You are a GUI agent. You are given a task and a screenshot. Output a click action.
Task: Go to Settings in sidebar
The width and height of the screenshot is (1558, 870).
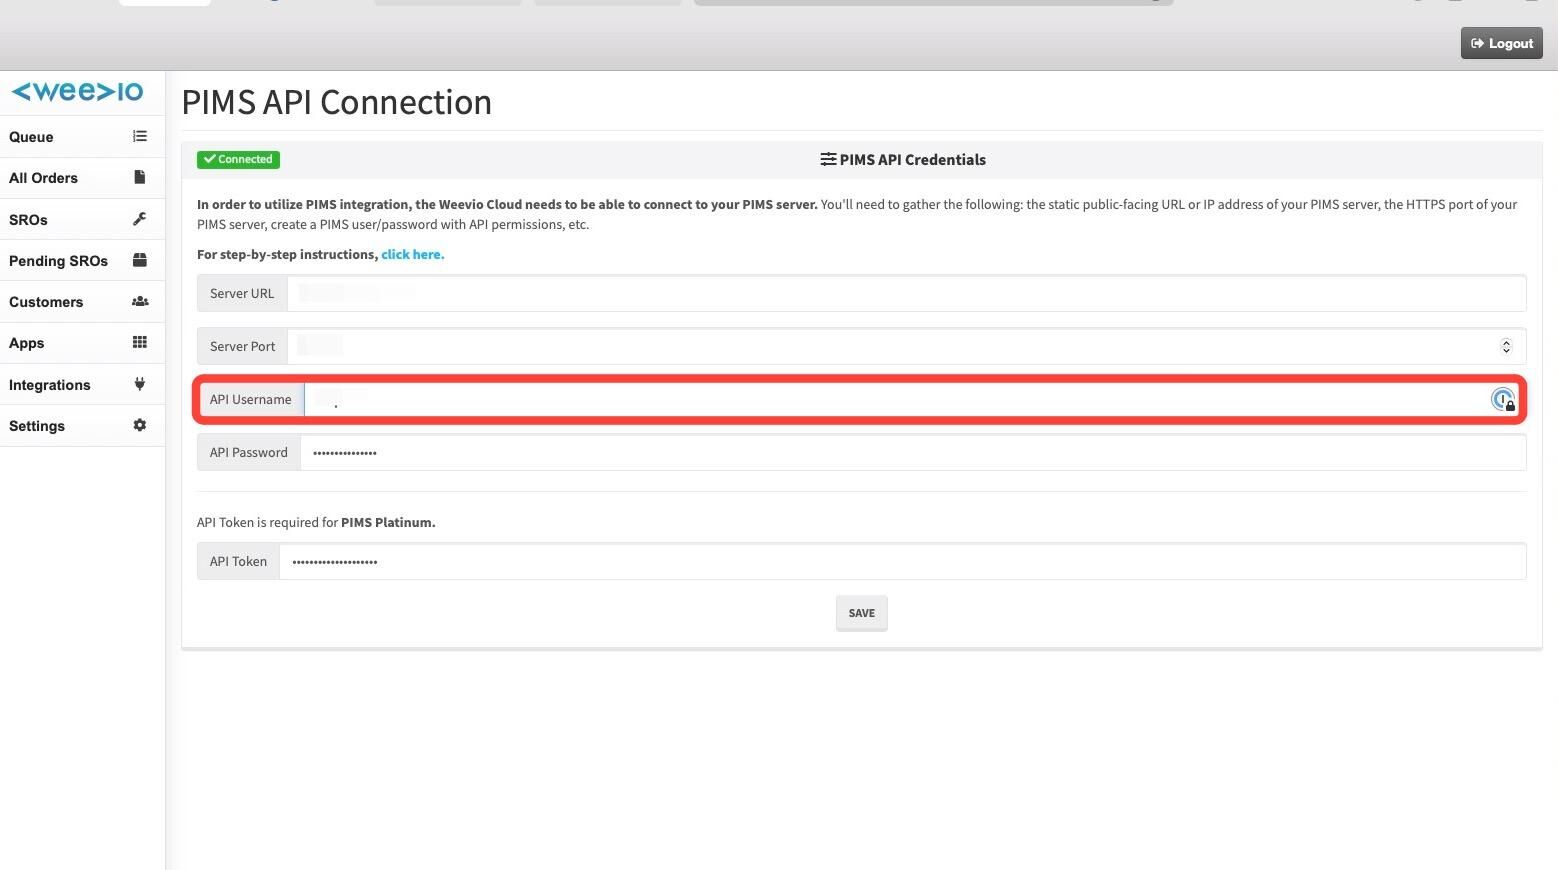click(82, 426)
